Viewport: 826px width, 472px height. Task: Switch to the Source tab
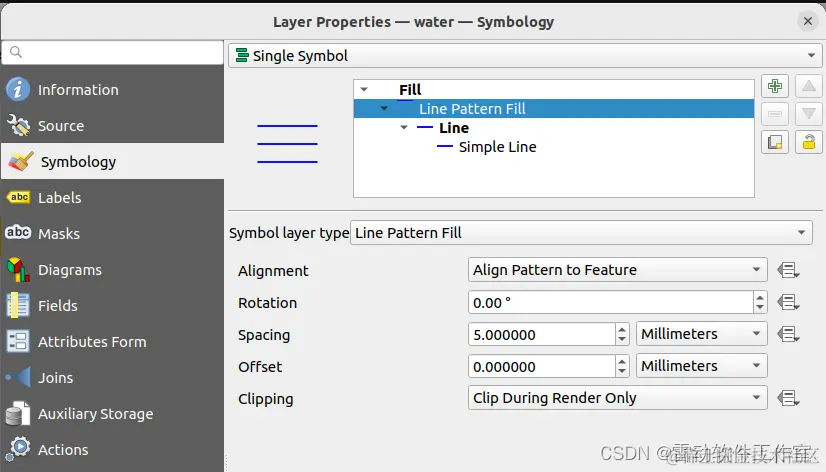coord(112,125)
